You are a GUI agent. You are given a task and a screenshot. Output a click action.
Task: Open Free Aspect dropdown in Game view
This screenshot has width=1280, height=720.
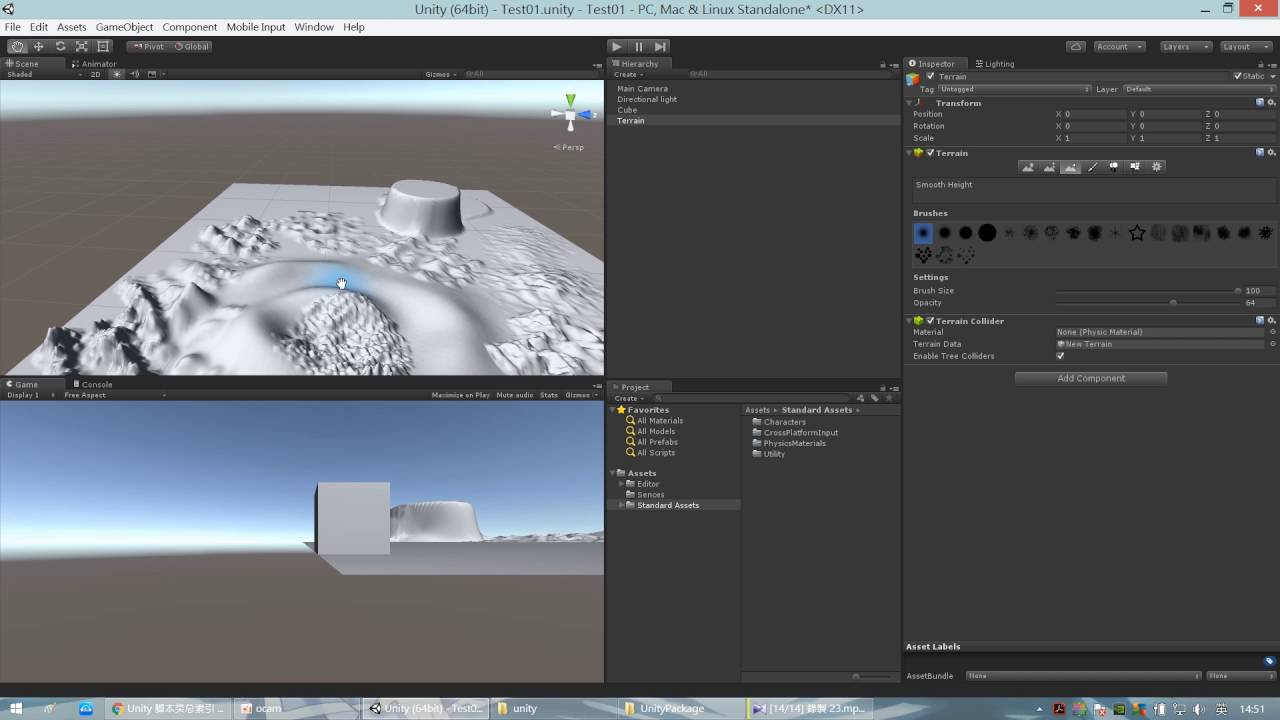tap(113, 395)
